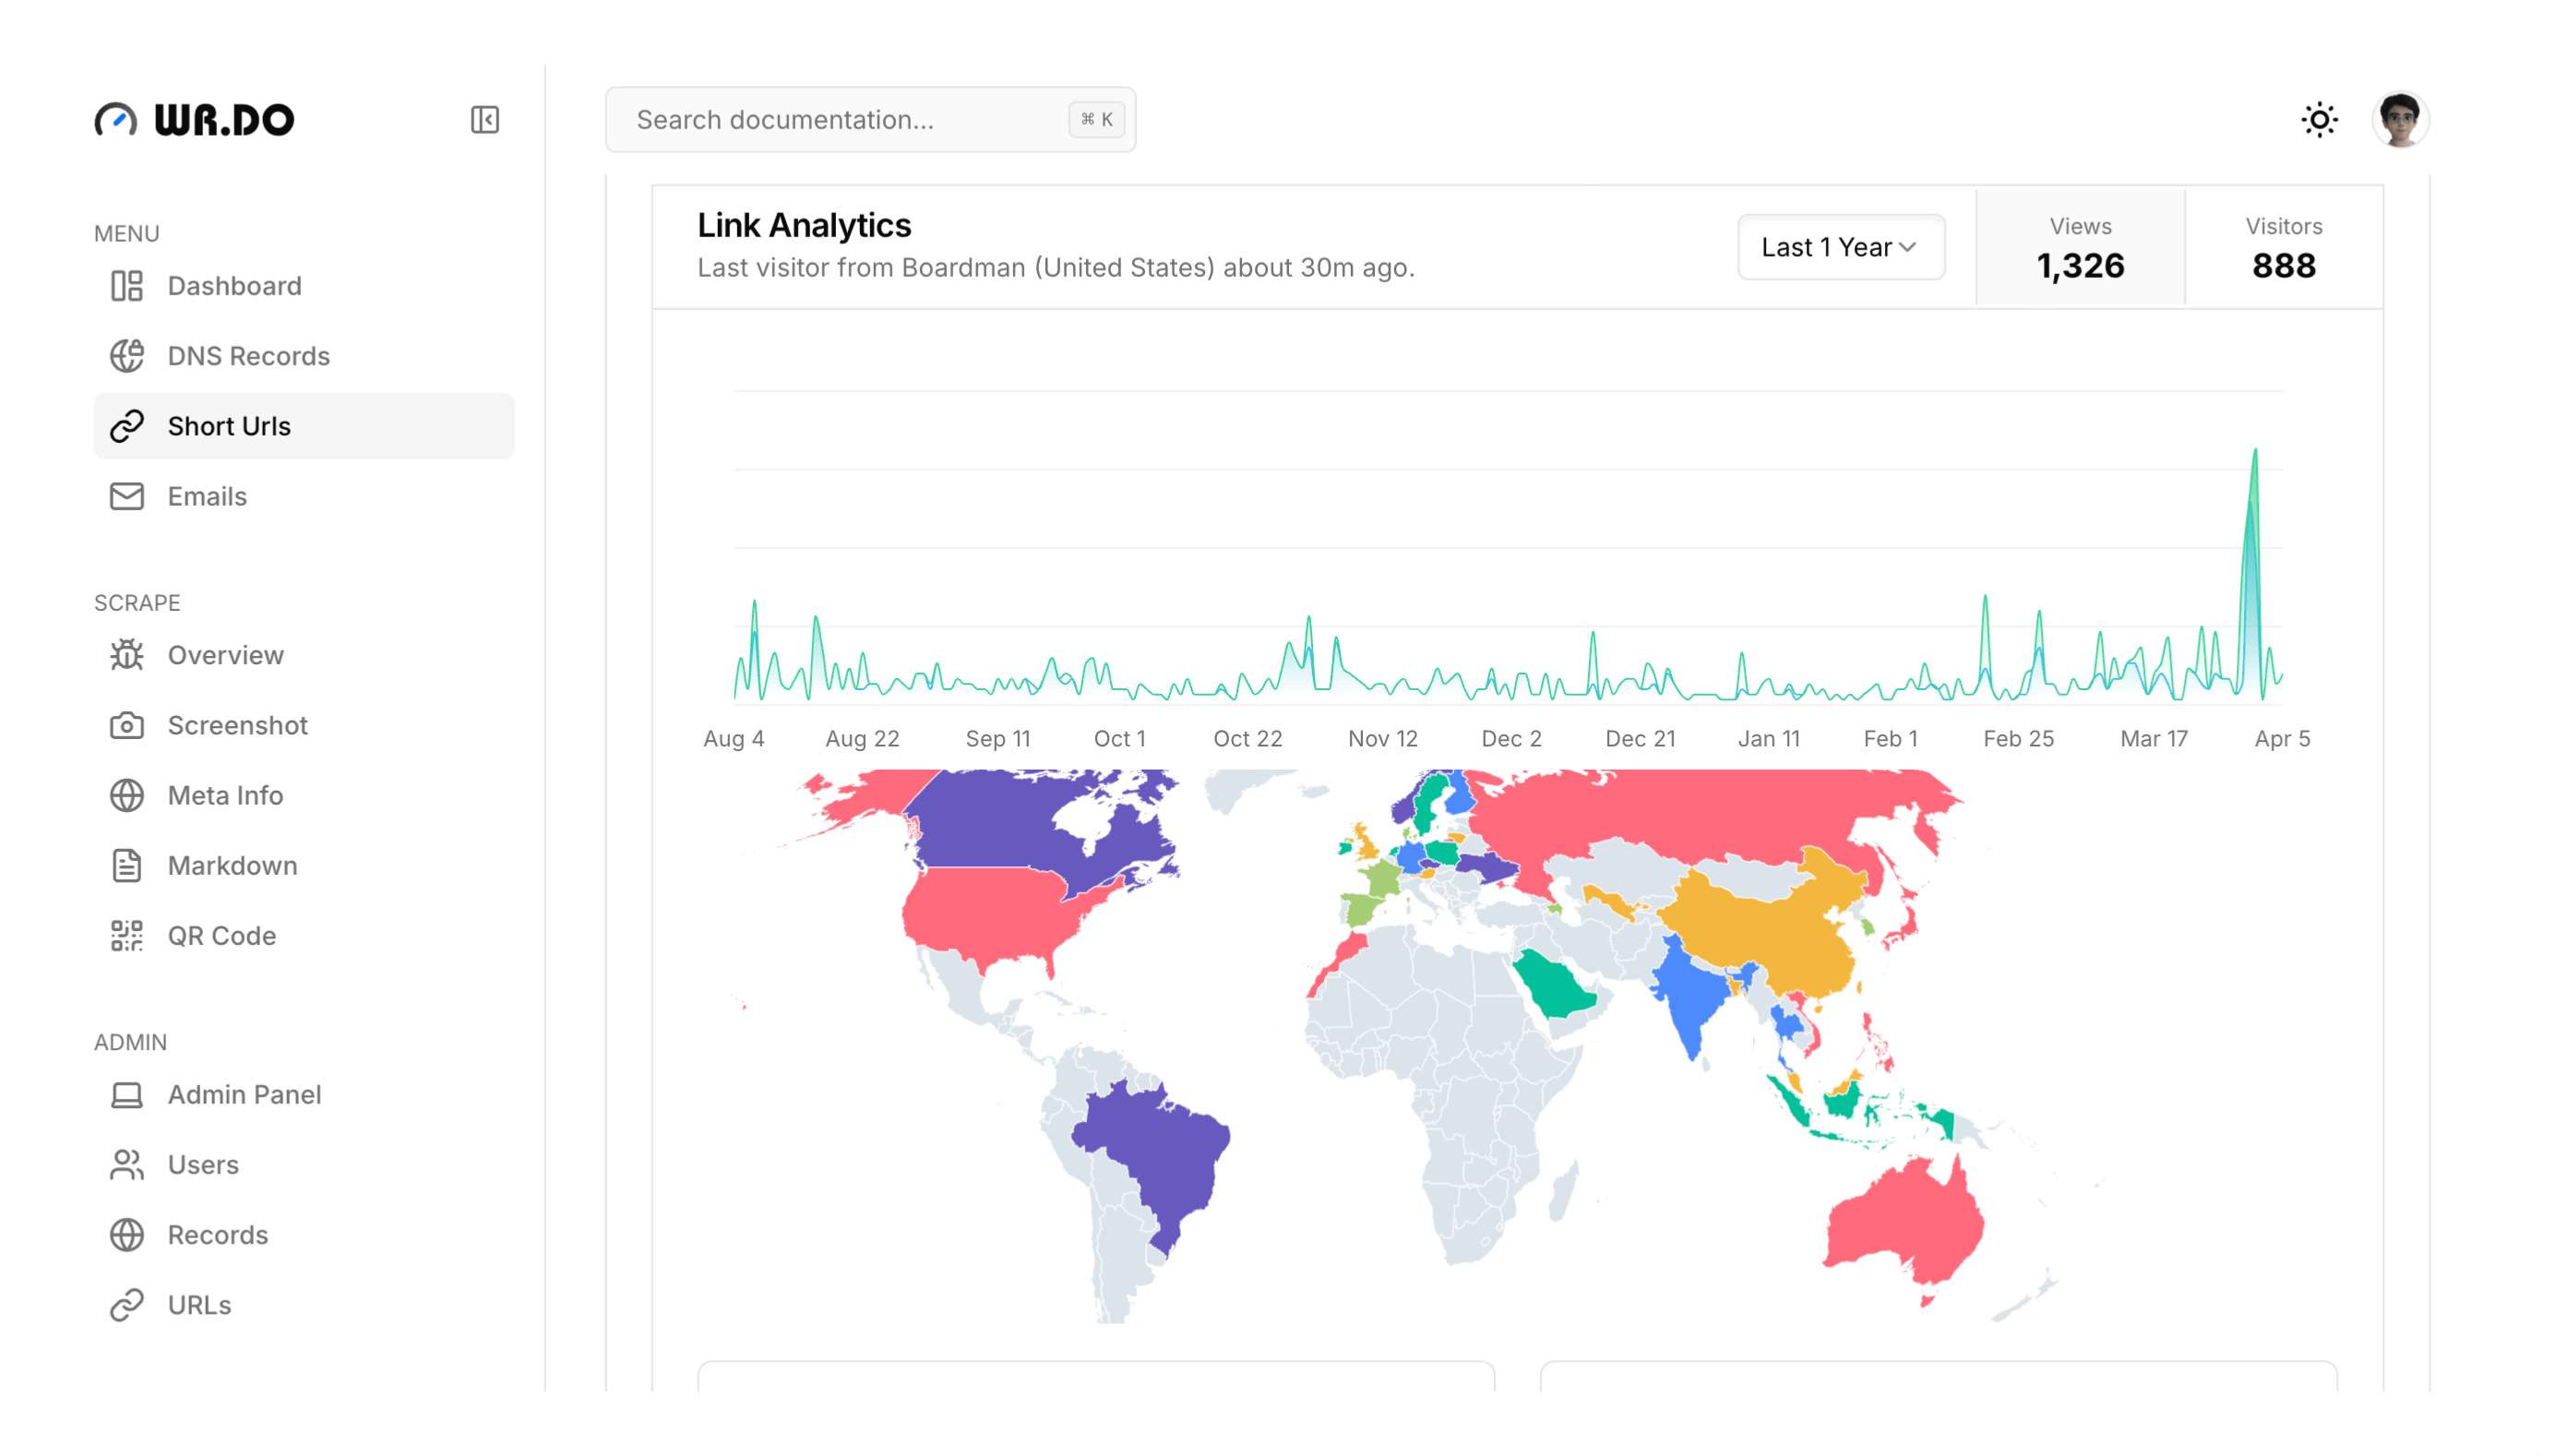The image size is (2554, 1456).
Task: Click the WR.DO logo
Action: [195, 120]
